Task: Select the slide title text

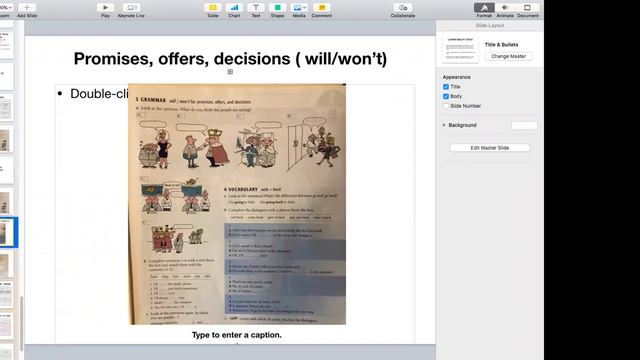Action: (230, 58)
